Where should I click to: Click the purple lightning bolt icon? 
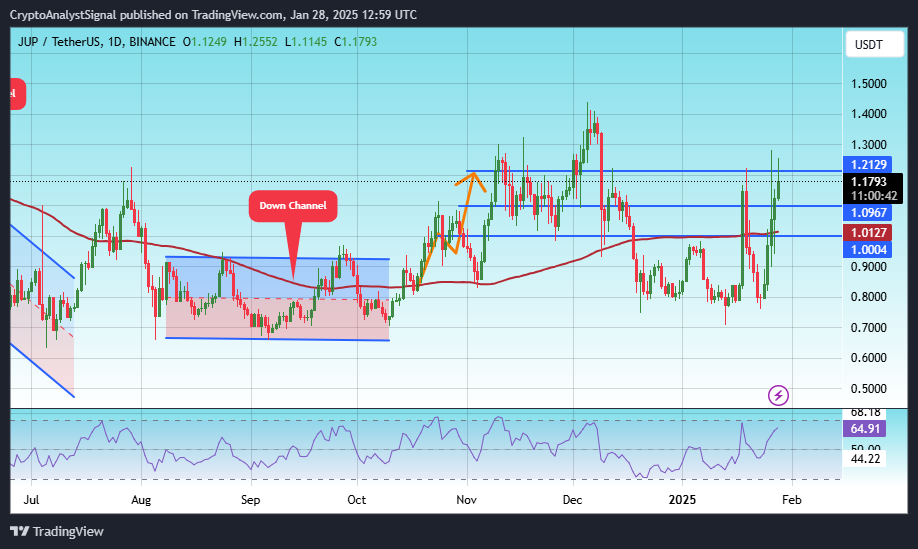778,396
